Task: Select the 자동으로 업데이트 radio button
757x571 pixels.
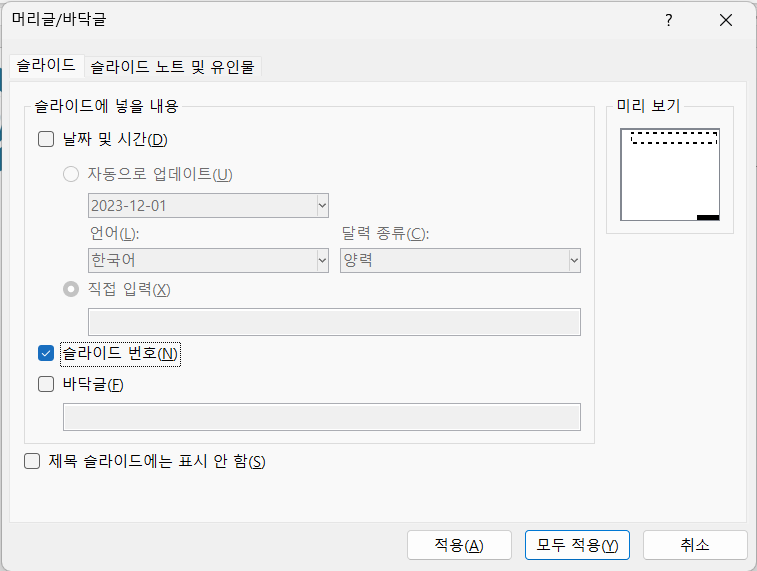Action: (71, 174)
